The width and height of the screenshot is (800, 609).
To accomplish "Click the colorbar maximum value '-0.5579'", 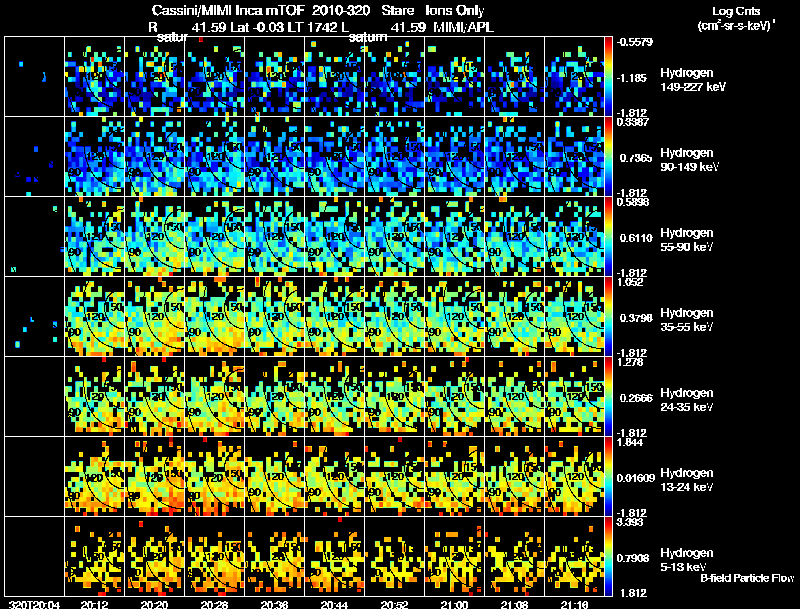I will click(x=634, y=42).
